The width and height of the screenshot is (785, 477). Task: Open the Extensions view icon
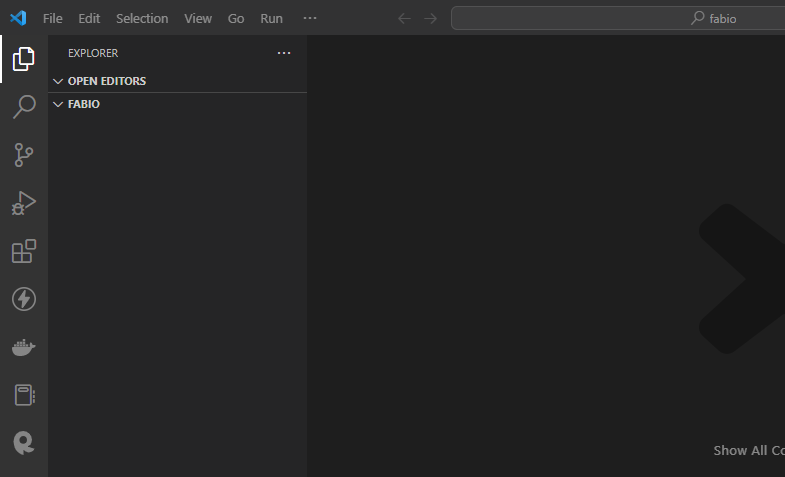24,251
